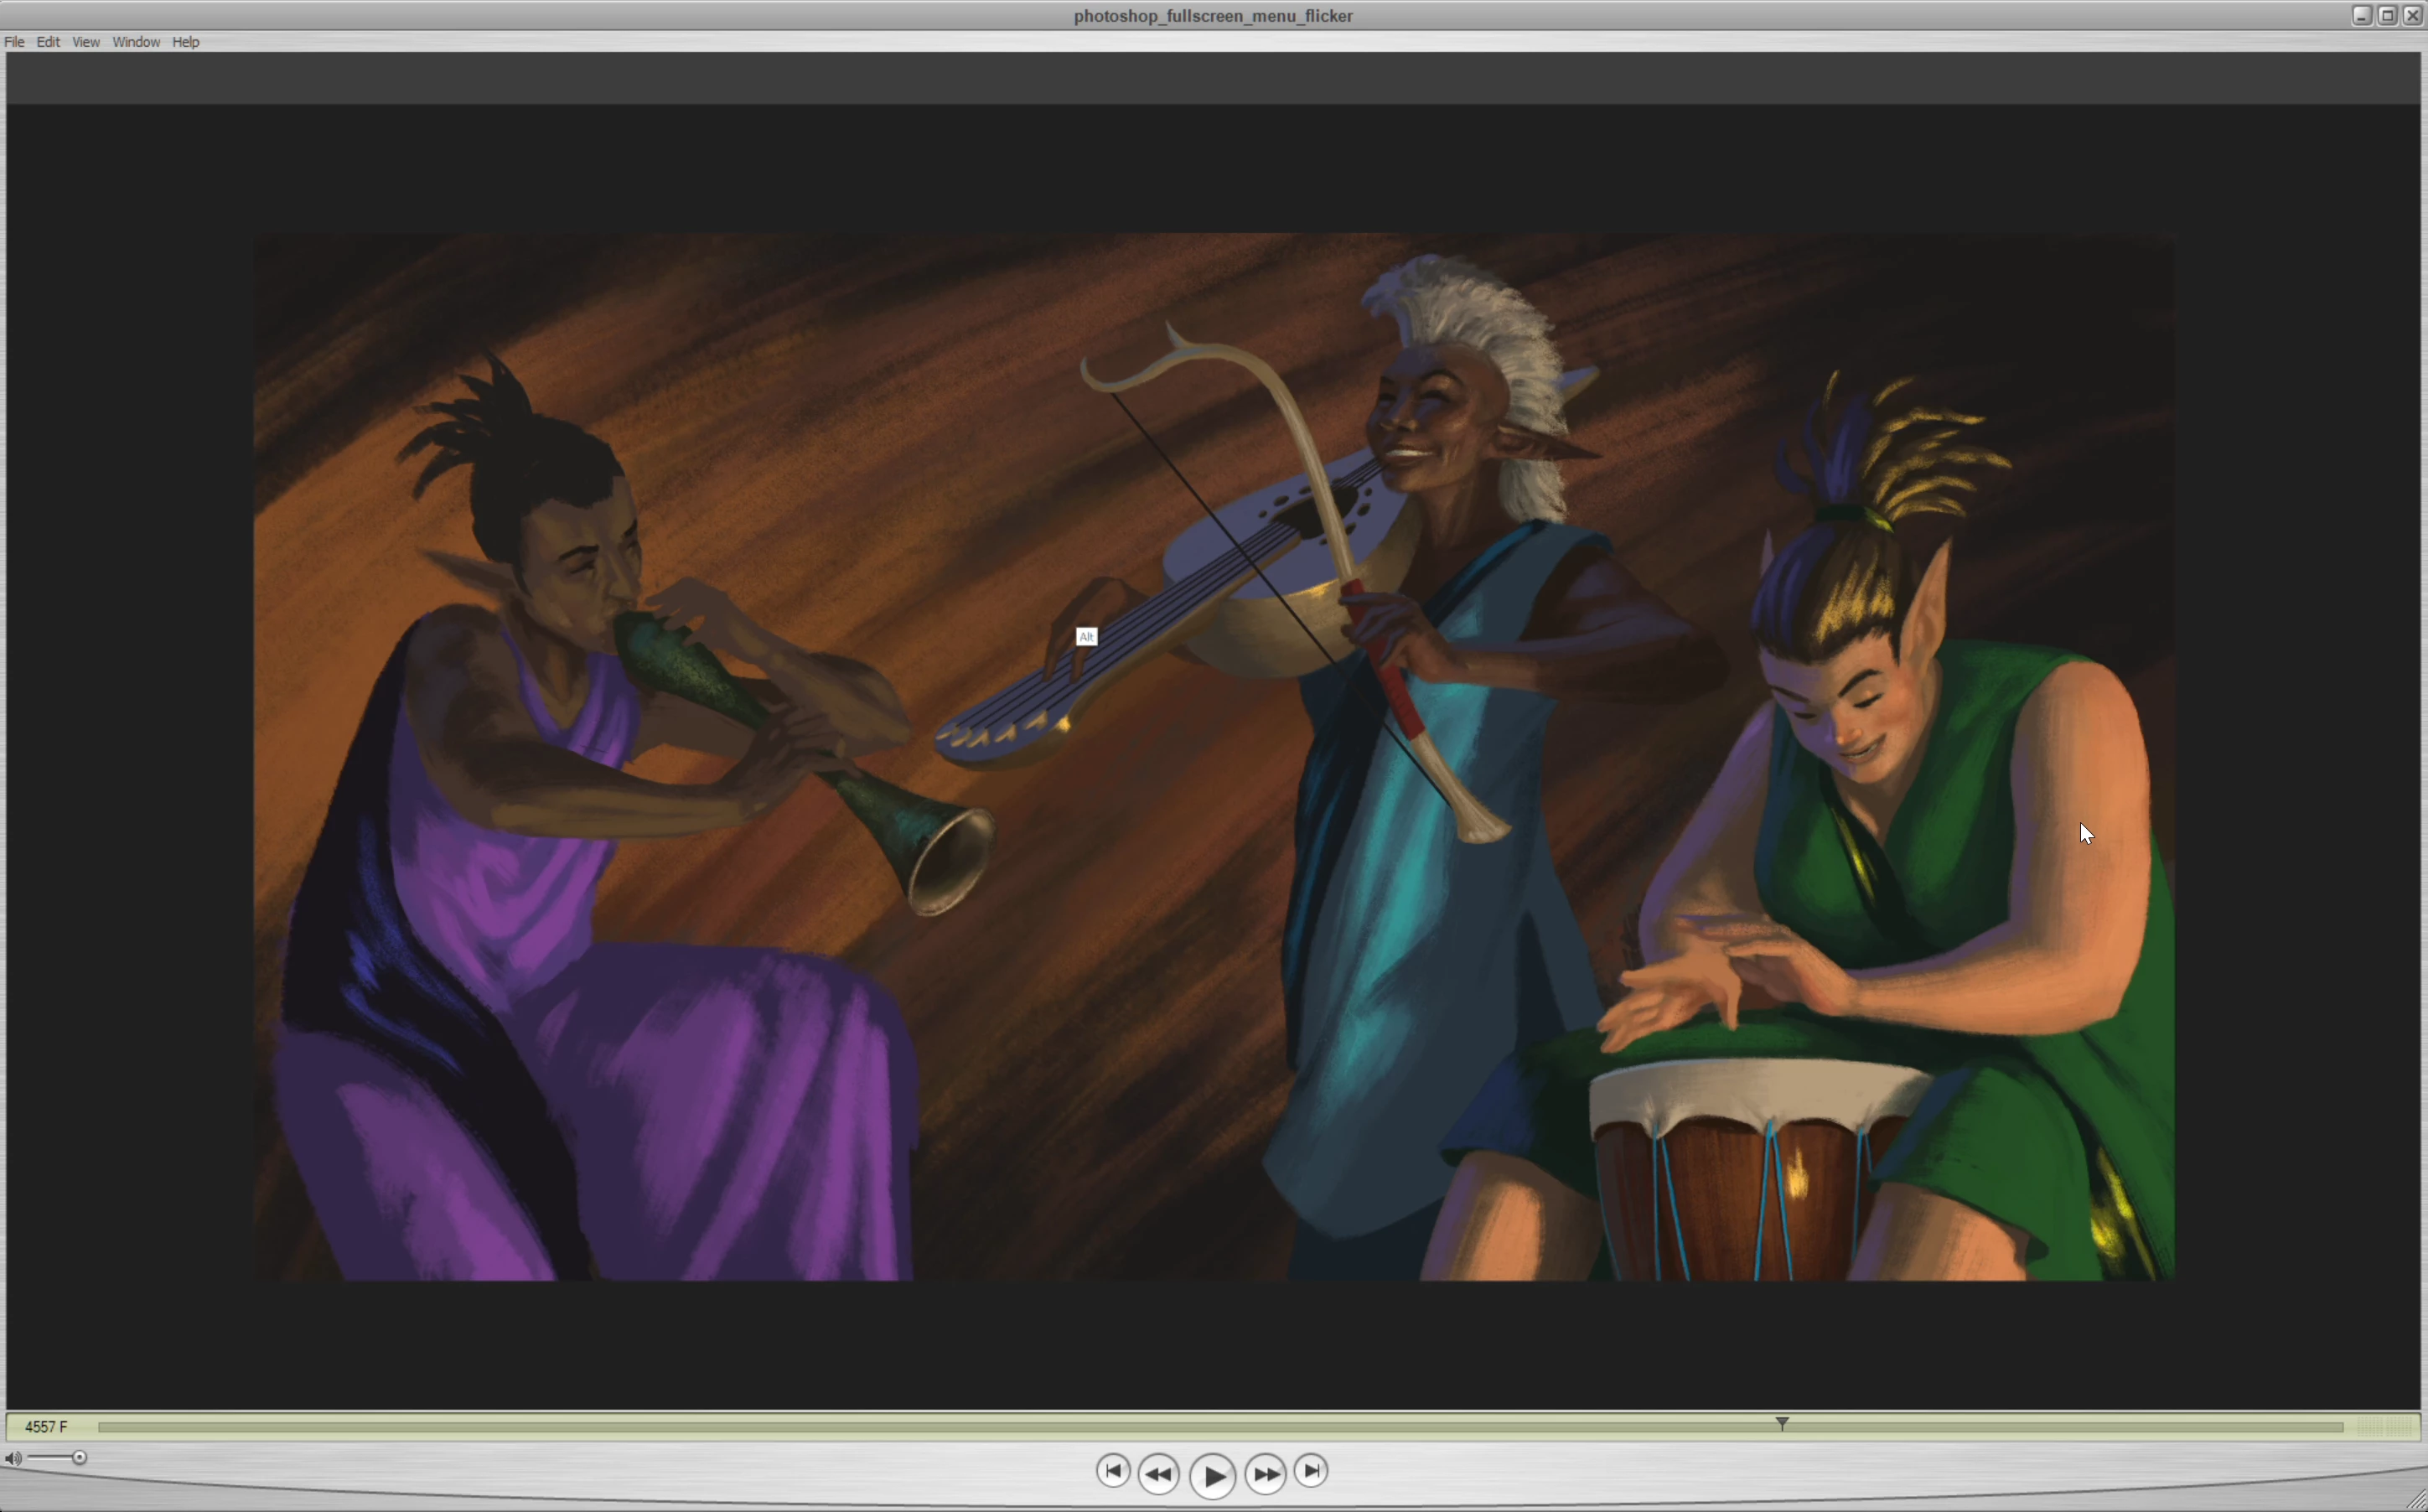Minimize the player window
Viewport: 2428px width, 1512px height.
2362,15
